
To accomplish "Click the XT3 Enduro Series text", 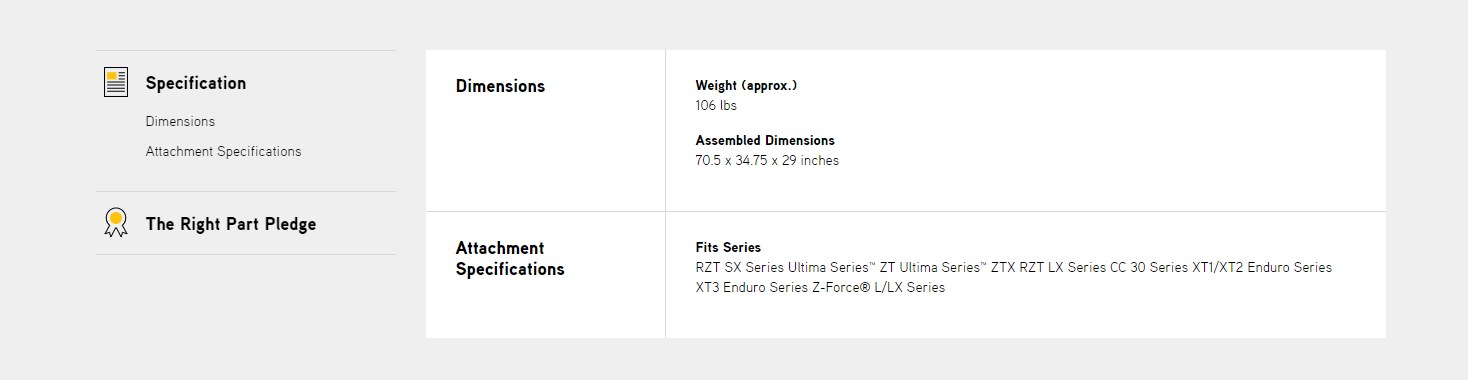I will coord(751,287).
